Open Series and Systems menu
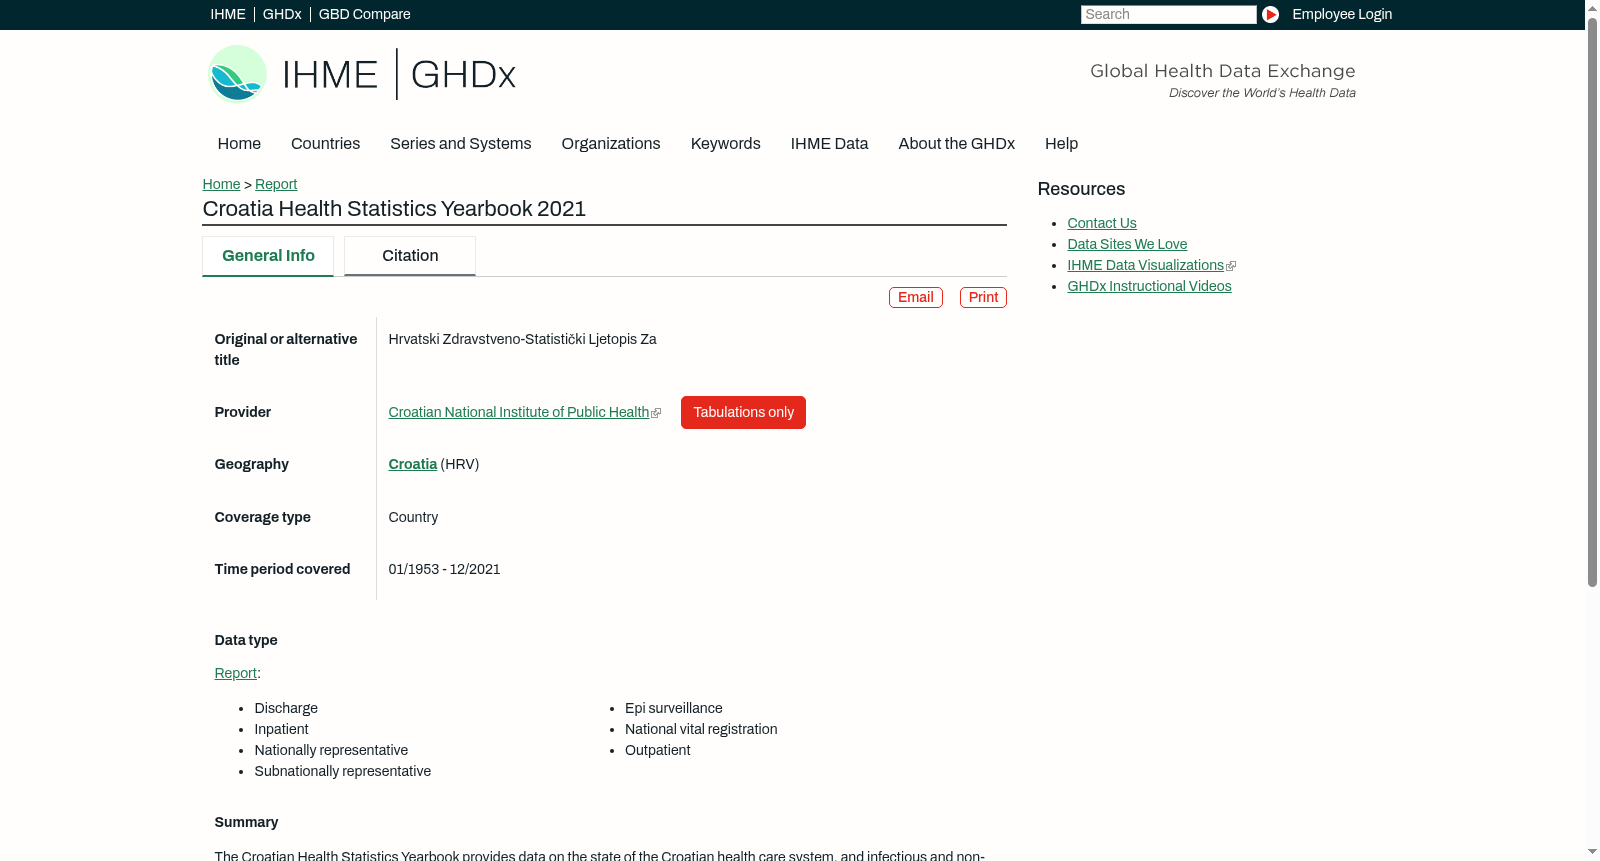 pyautogui.click(x=460, y=143)
